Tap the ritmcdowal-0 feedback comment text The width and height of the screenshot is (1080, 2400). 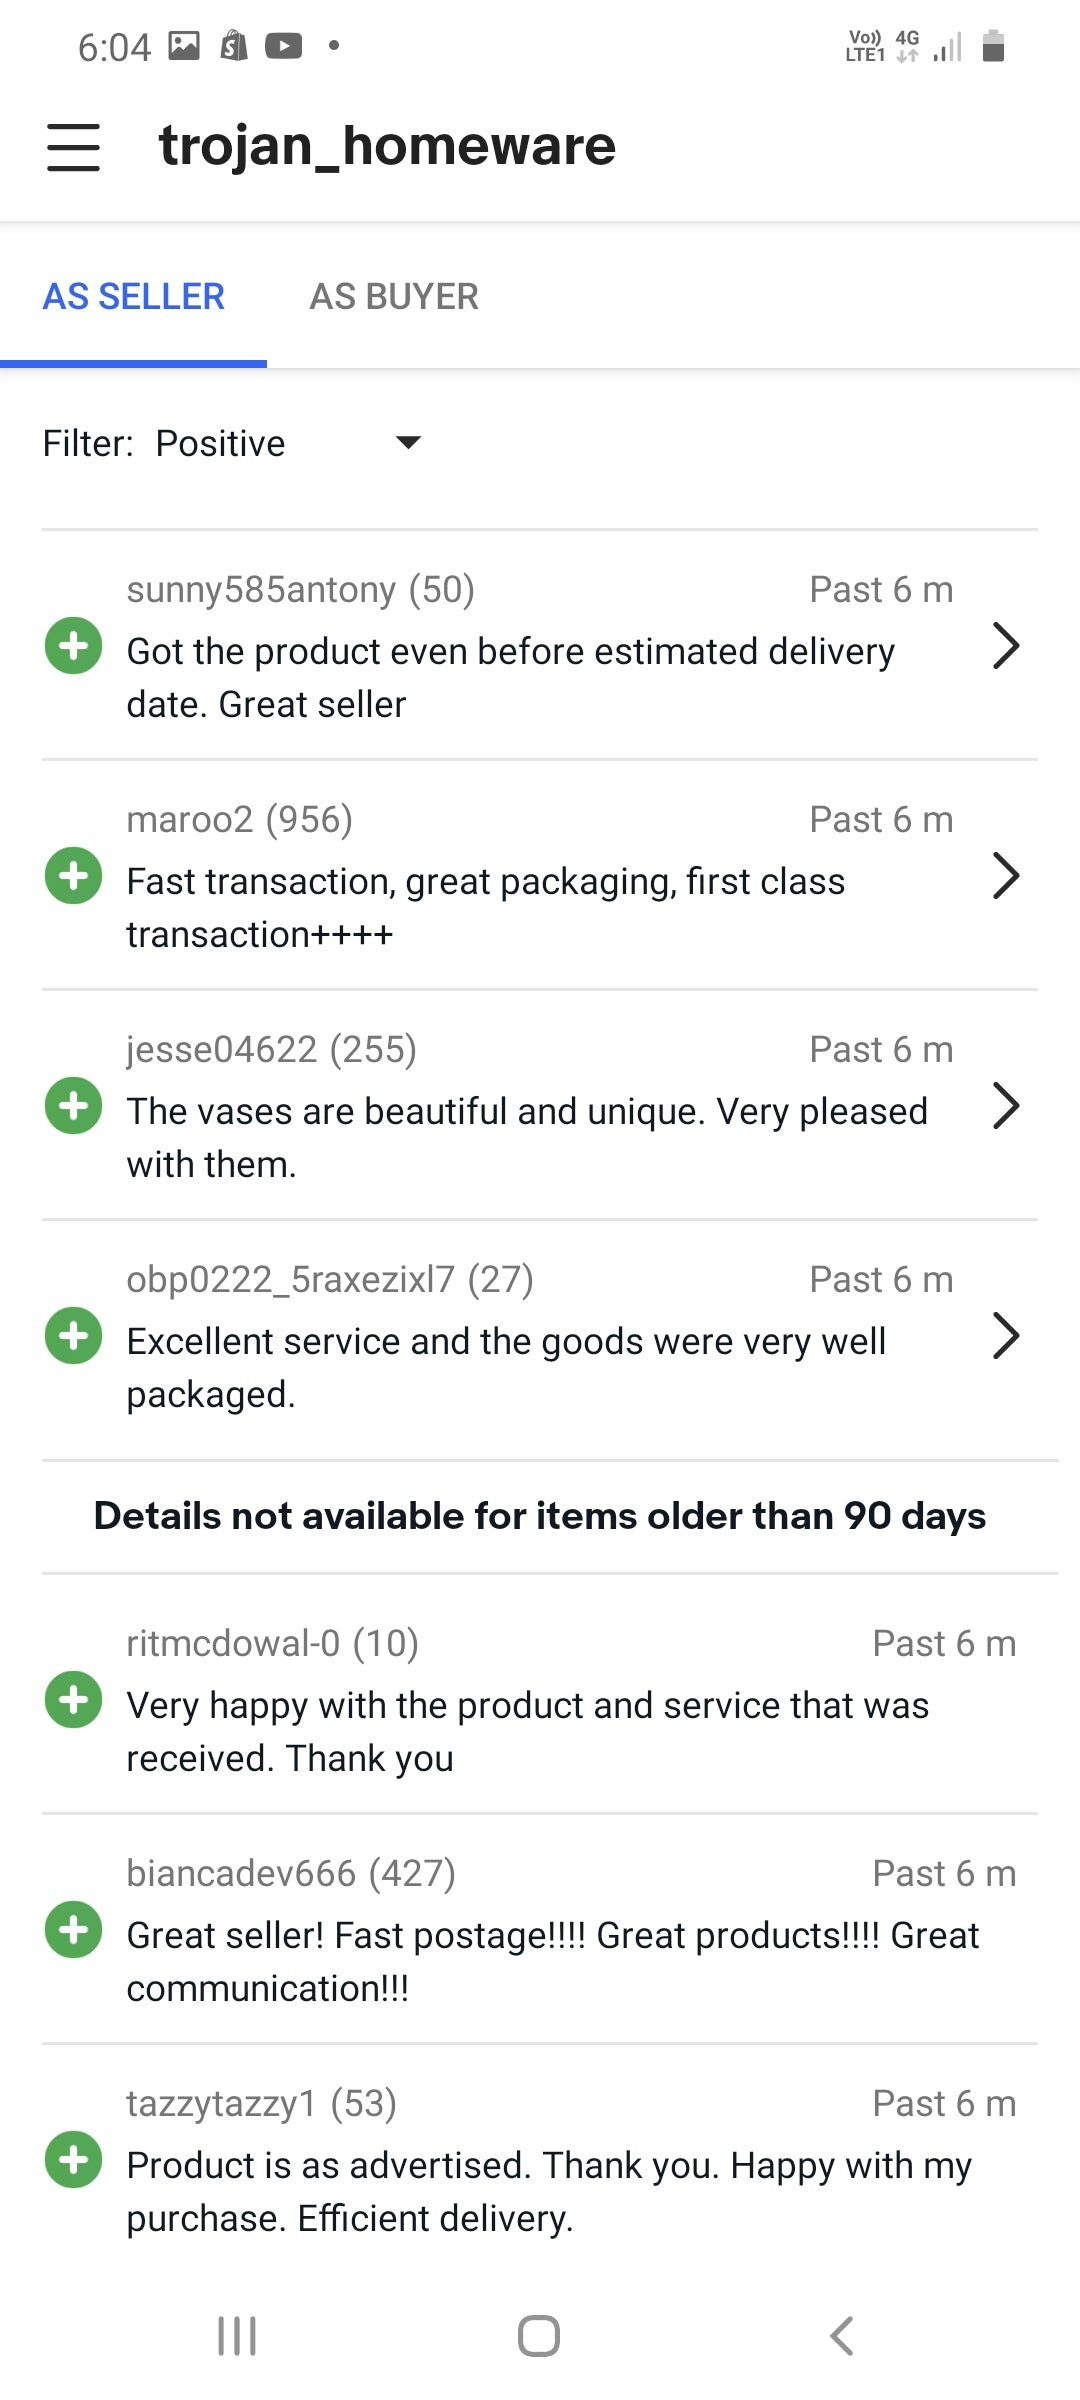[527, 1732]
